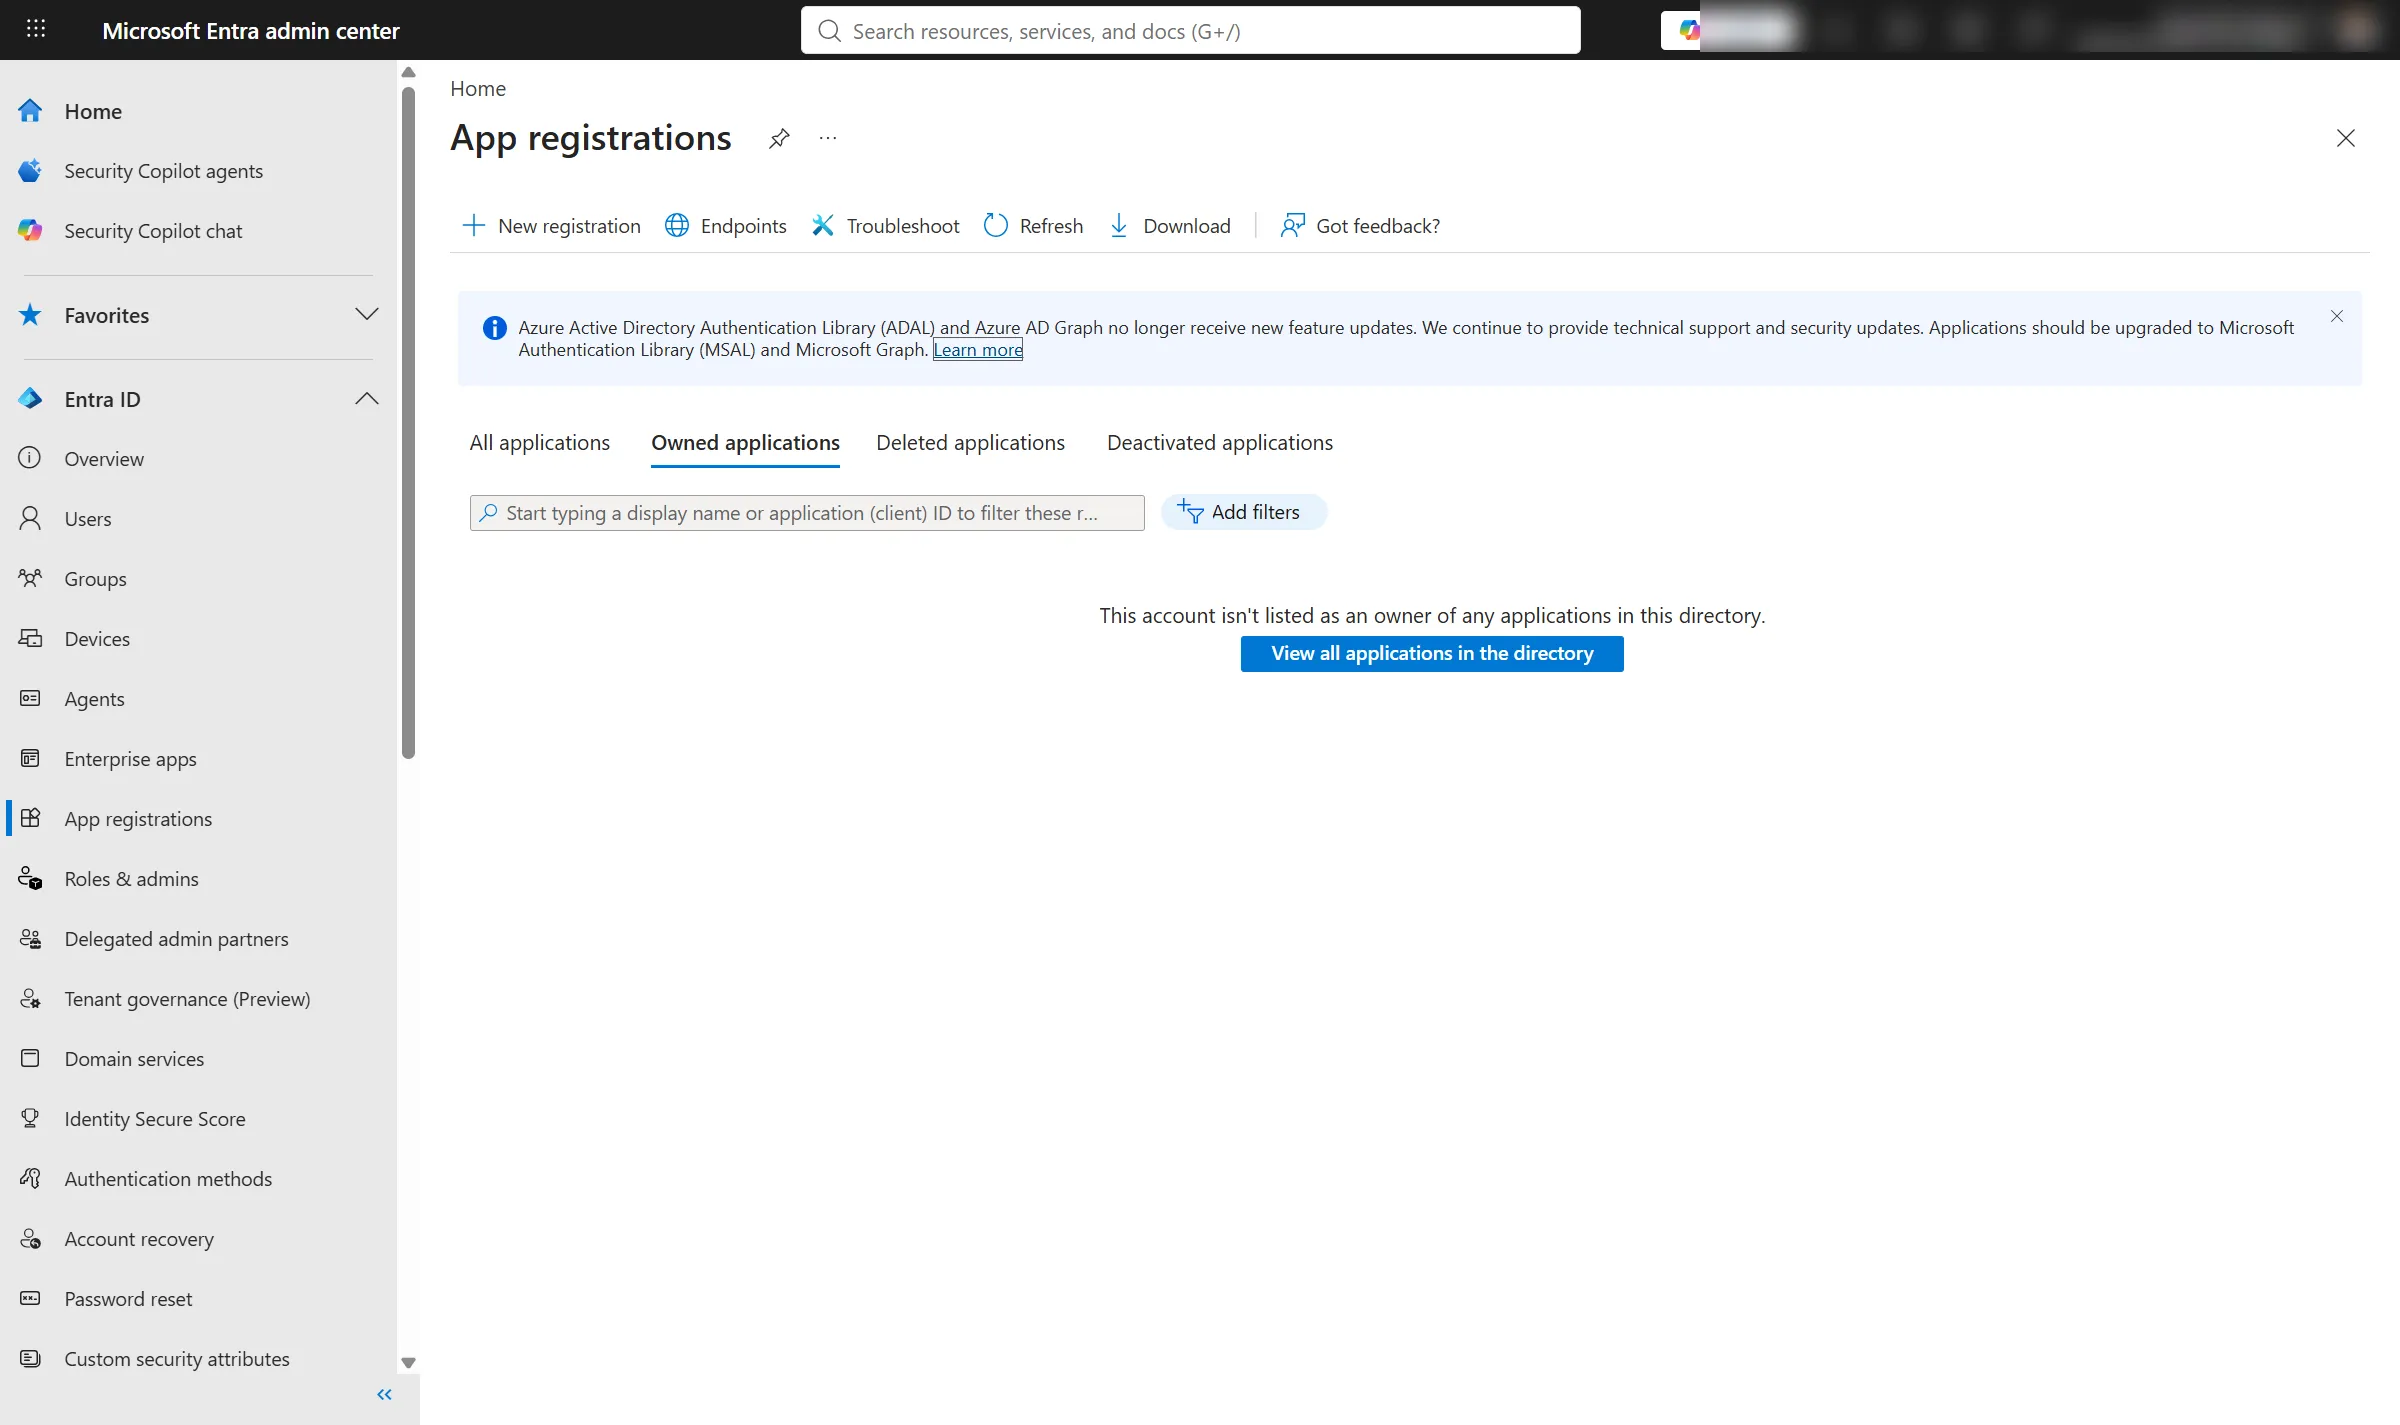
Task: Open the Deleted applications tab
Action: 970,443
